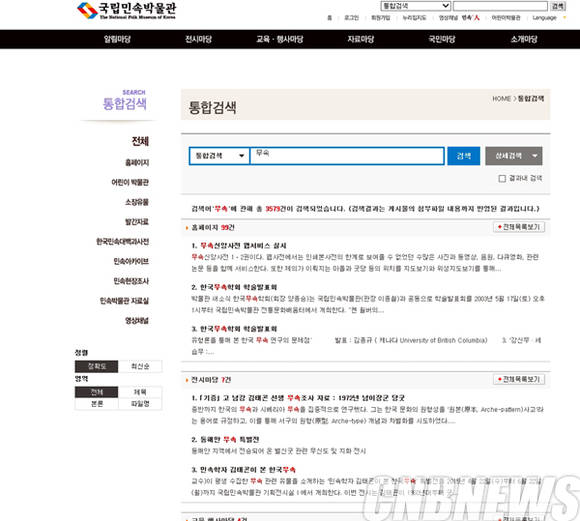The image size is (580, 521).
Task: Click 전체목록보기 for the 홈페이지 results
Action: coord(519,227)
